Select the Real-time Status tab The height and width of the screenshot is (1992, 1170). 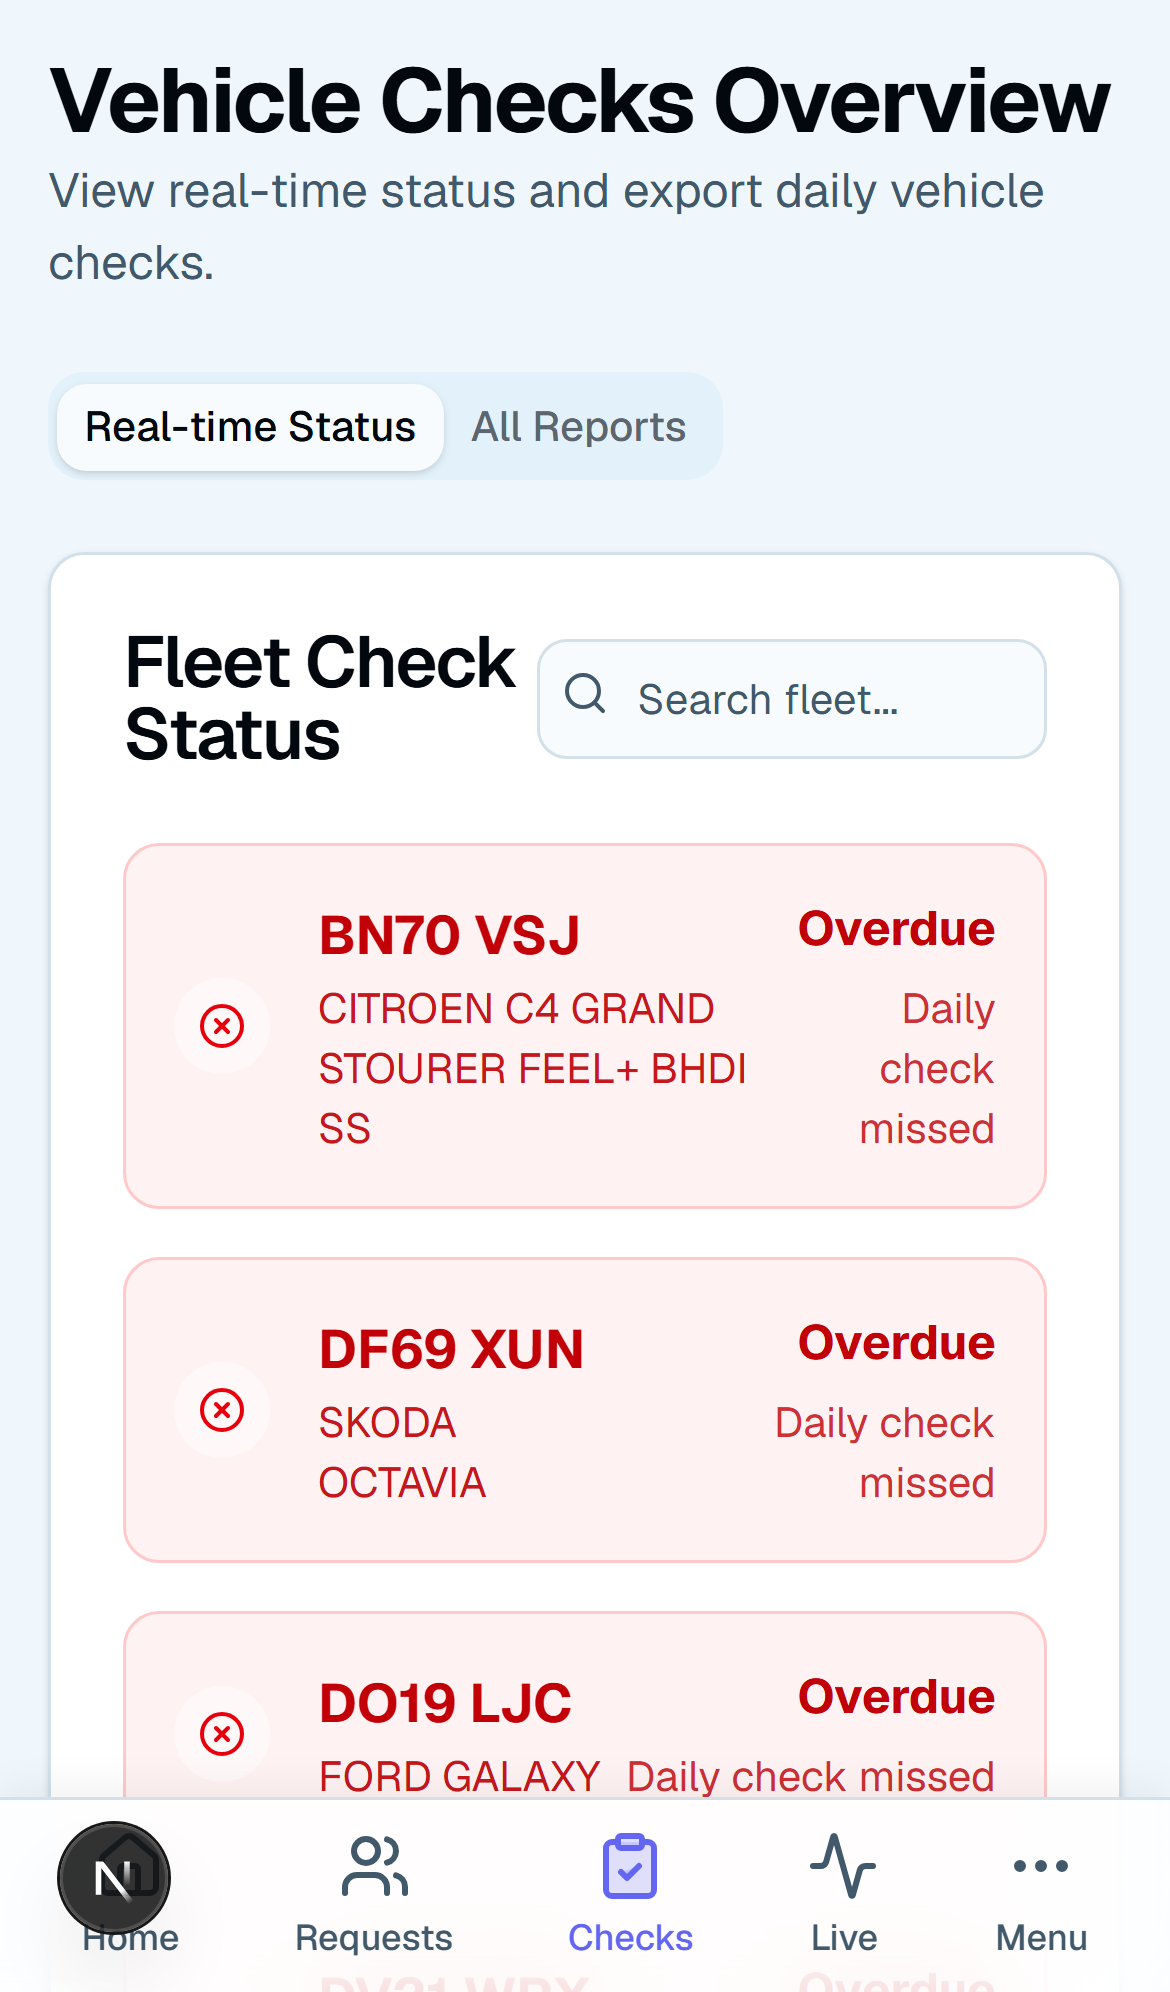(250, 427)
